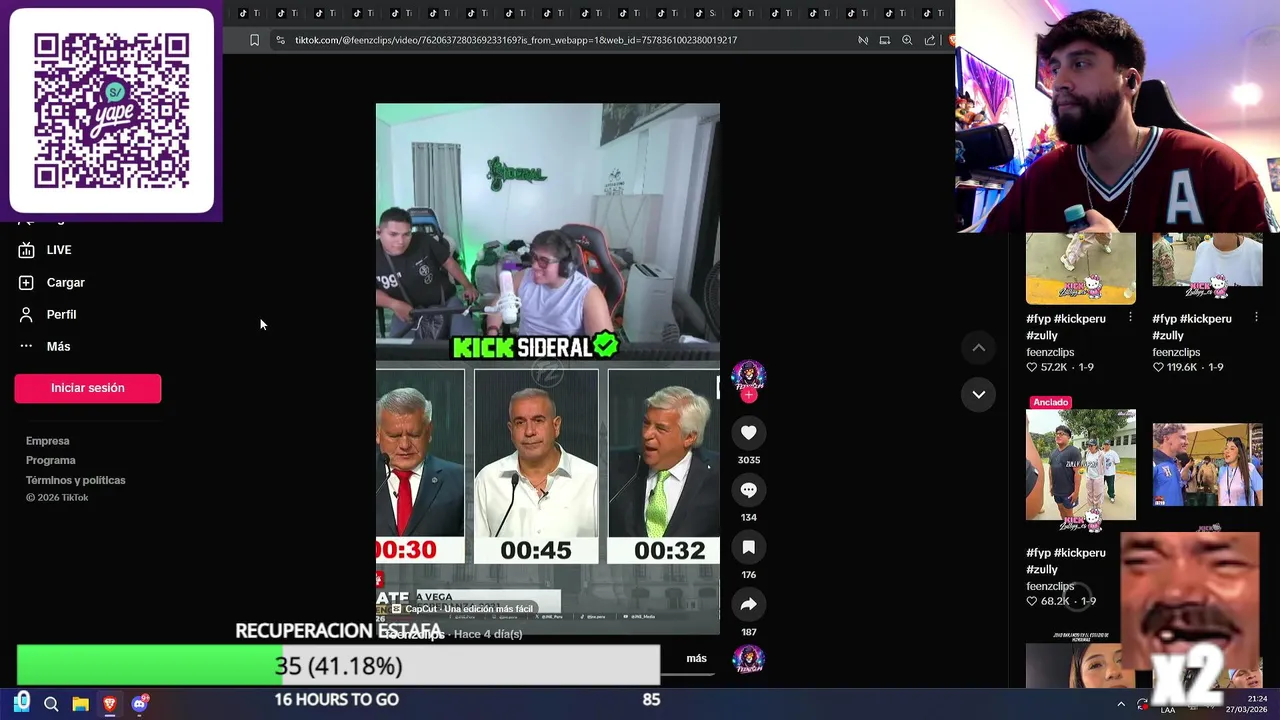Open Discord from the taskbar

click(139, 704)
